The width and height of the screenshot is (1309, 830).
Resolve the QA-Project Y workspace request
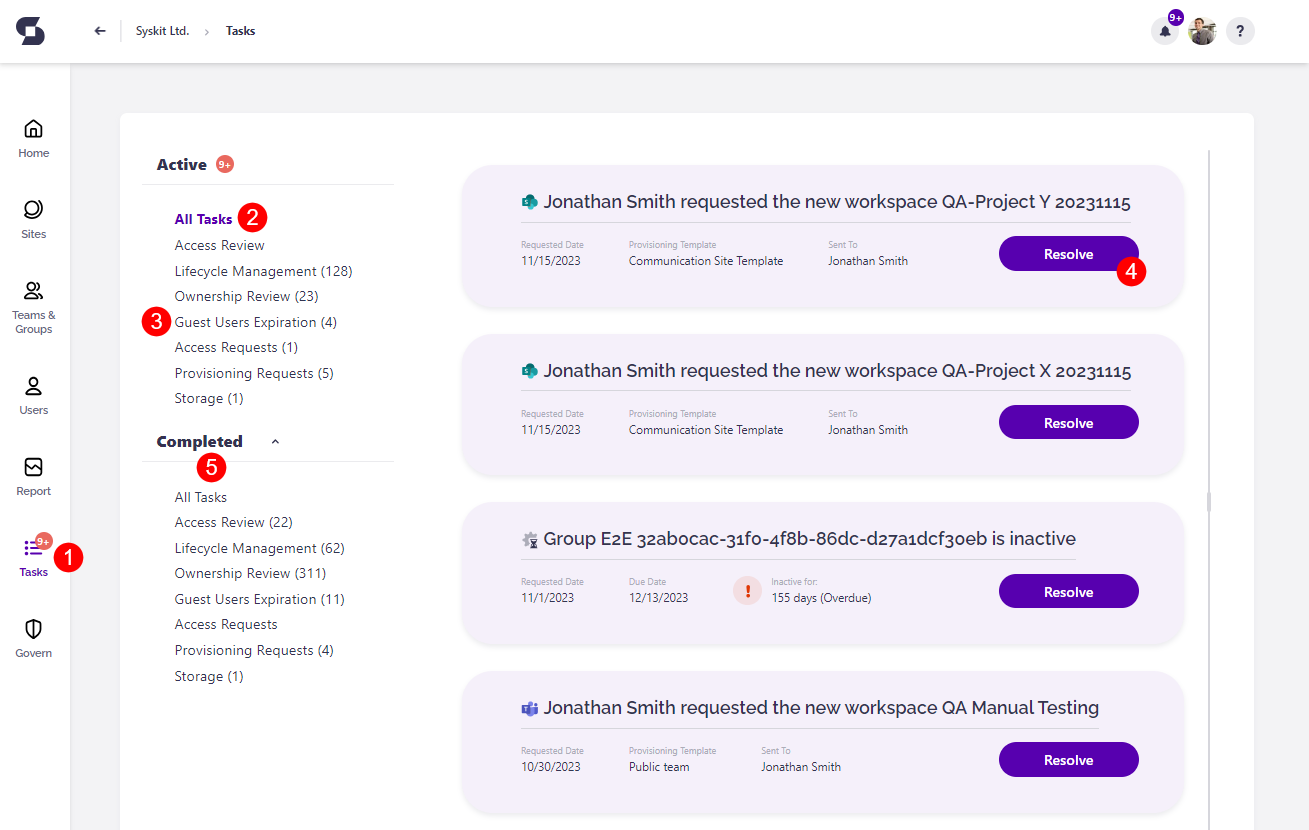click(1068, 253)
